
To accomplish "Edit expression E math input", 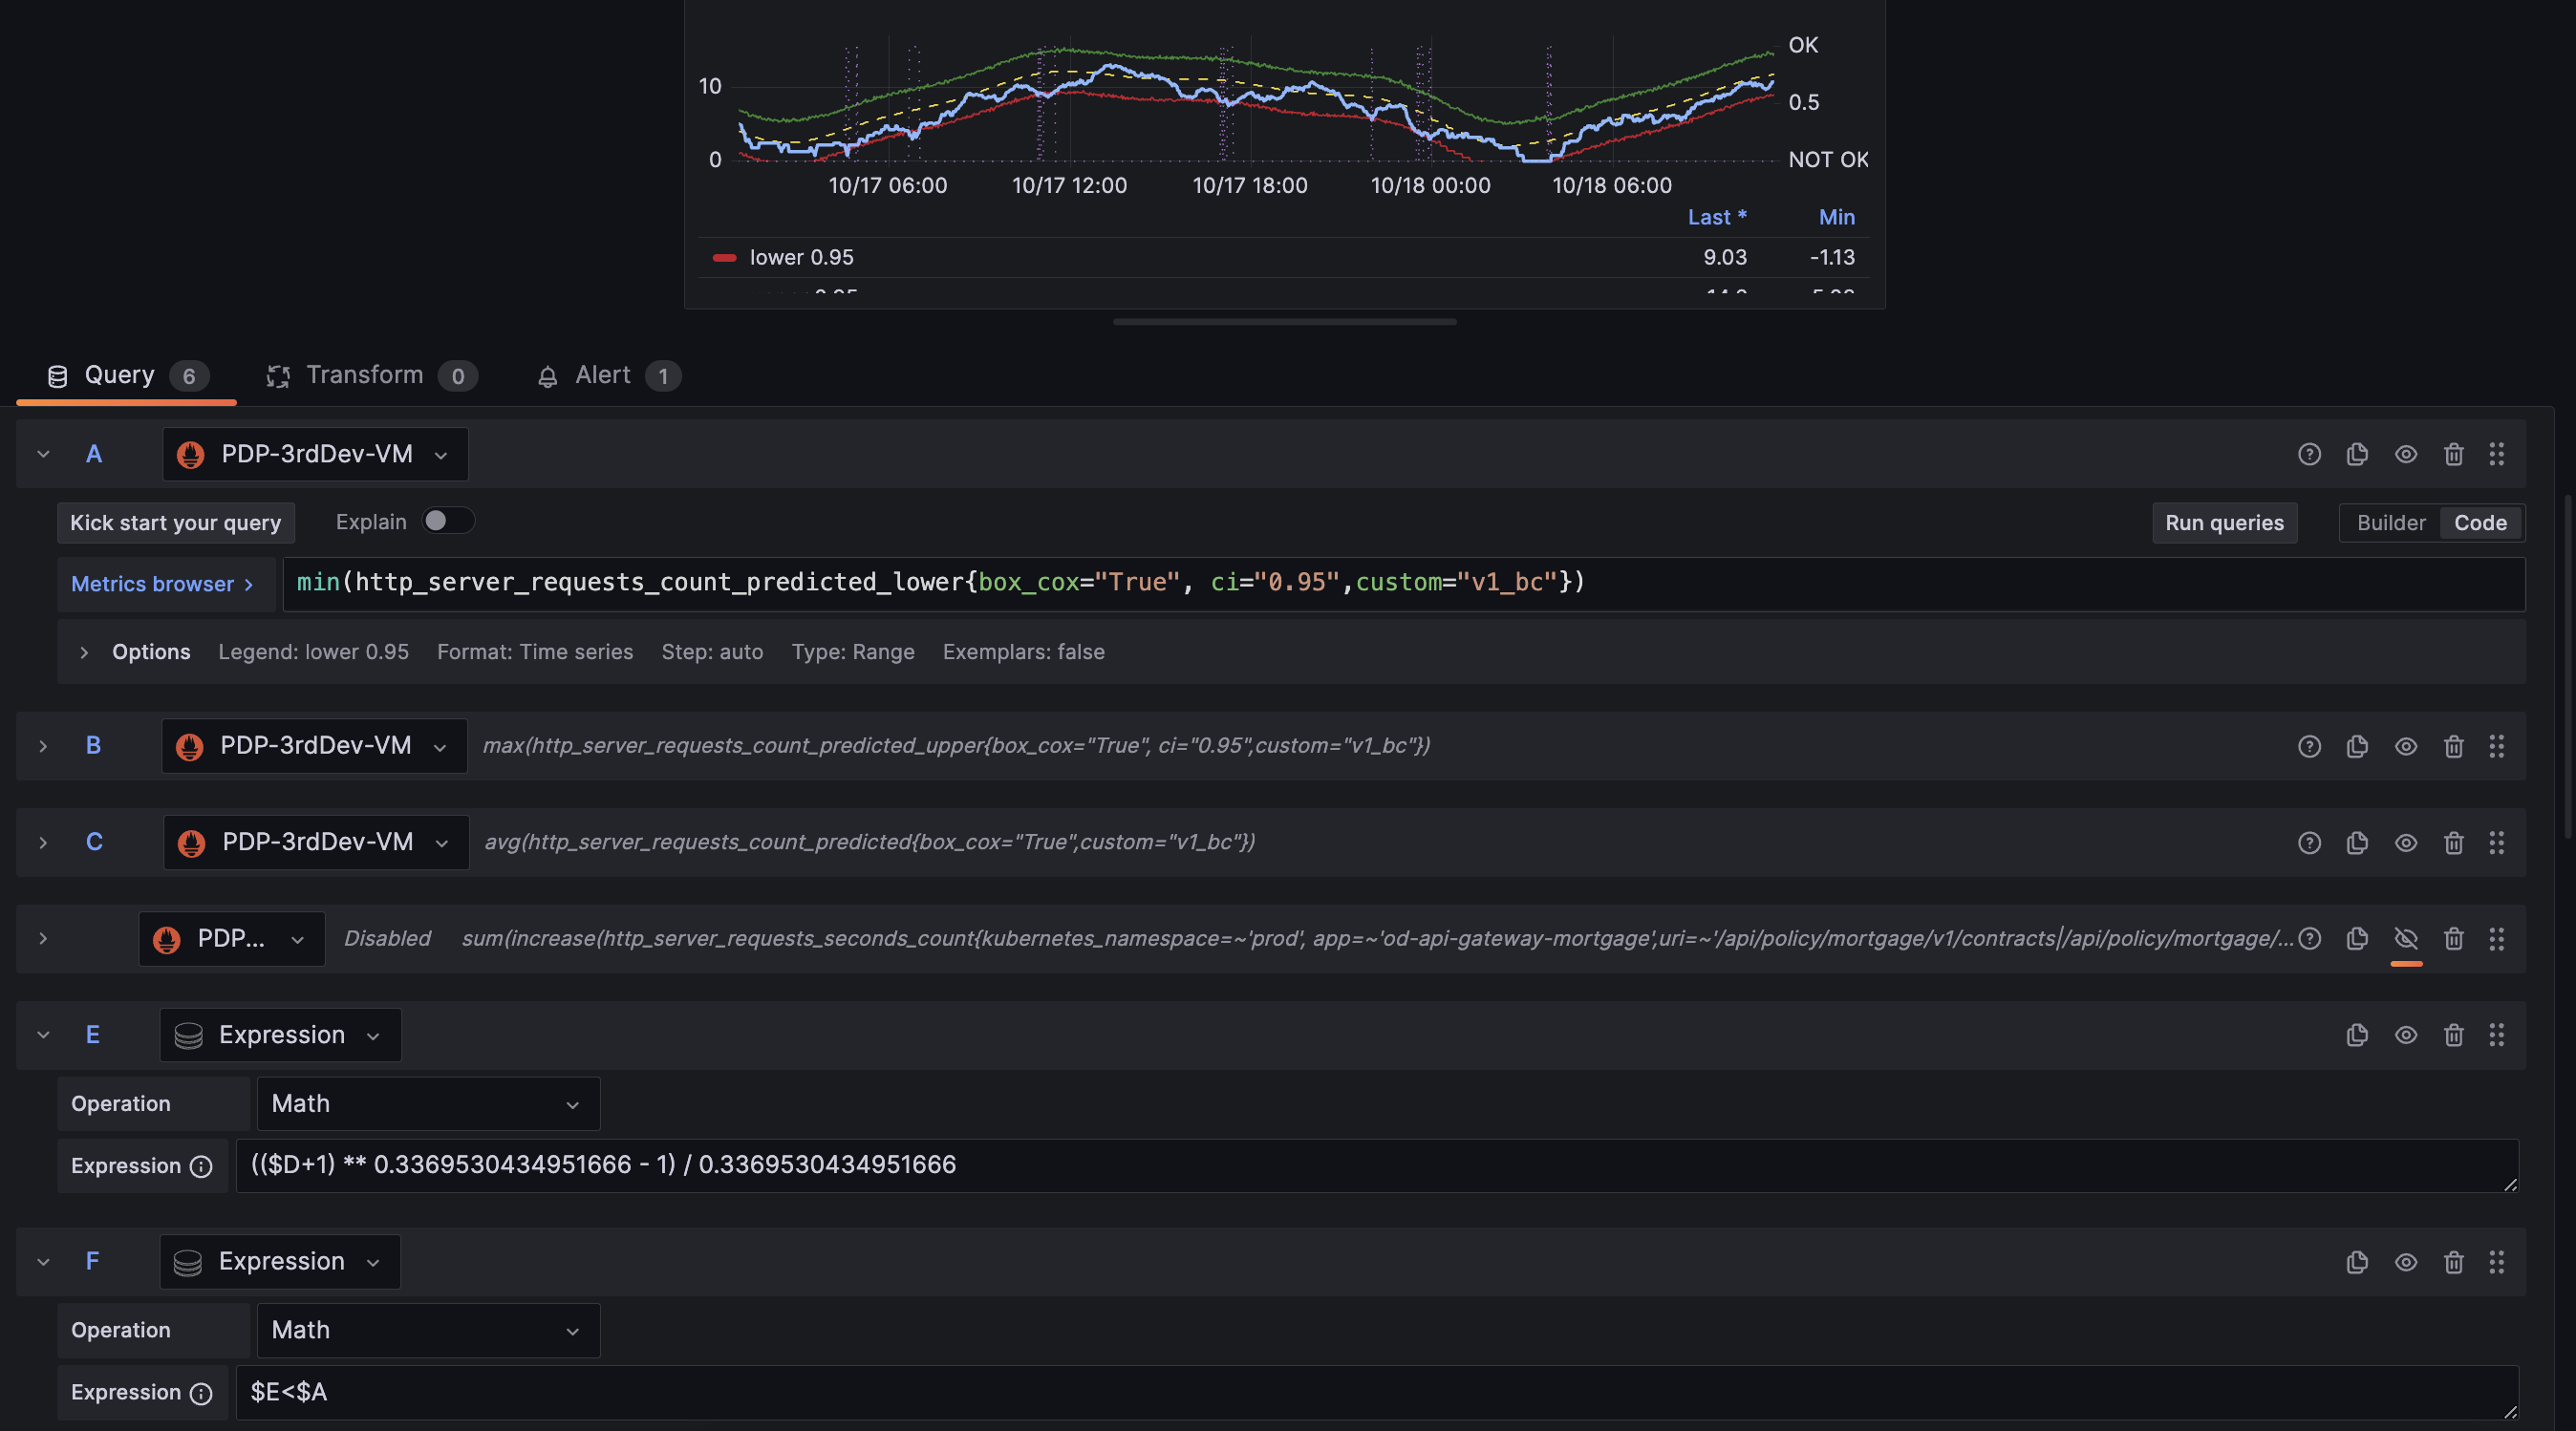I will [1377, 1166].
